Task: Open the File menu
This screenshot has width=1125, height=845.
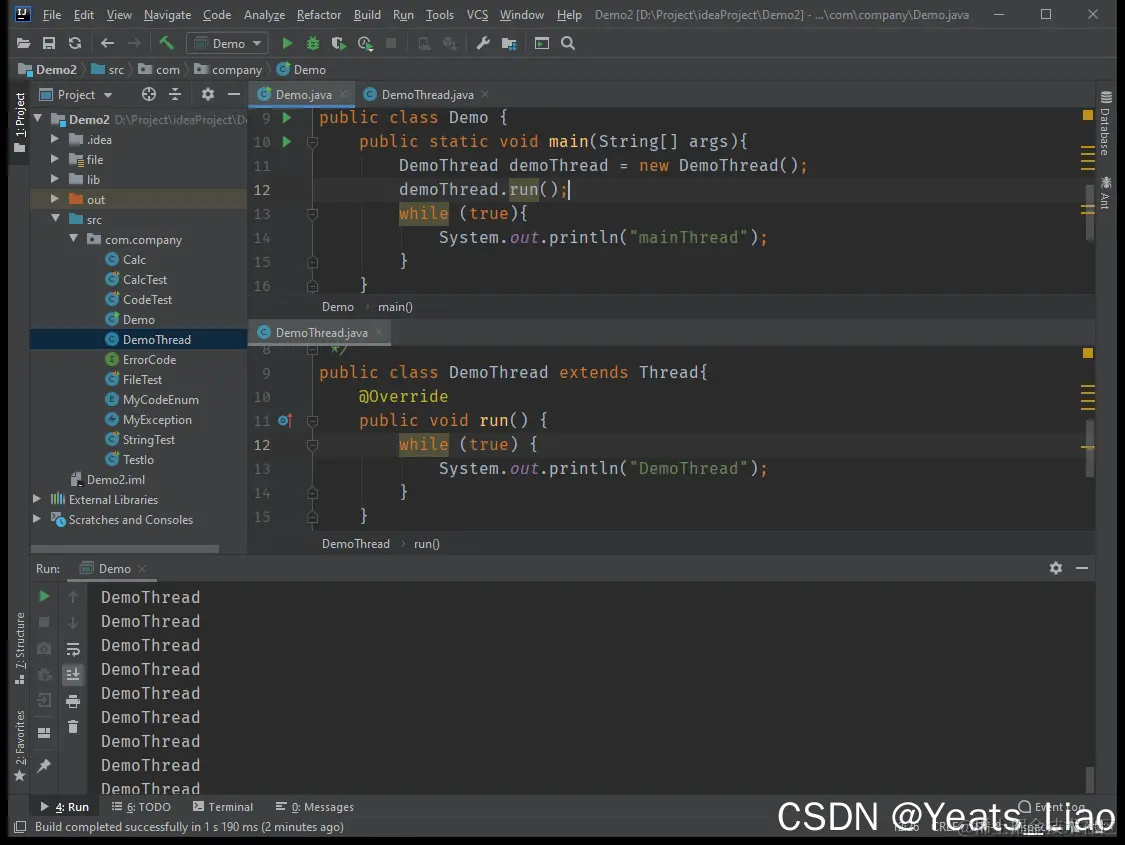Action: [52, 14]
